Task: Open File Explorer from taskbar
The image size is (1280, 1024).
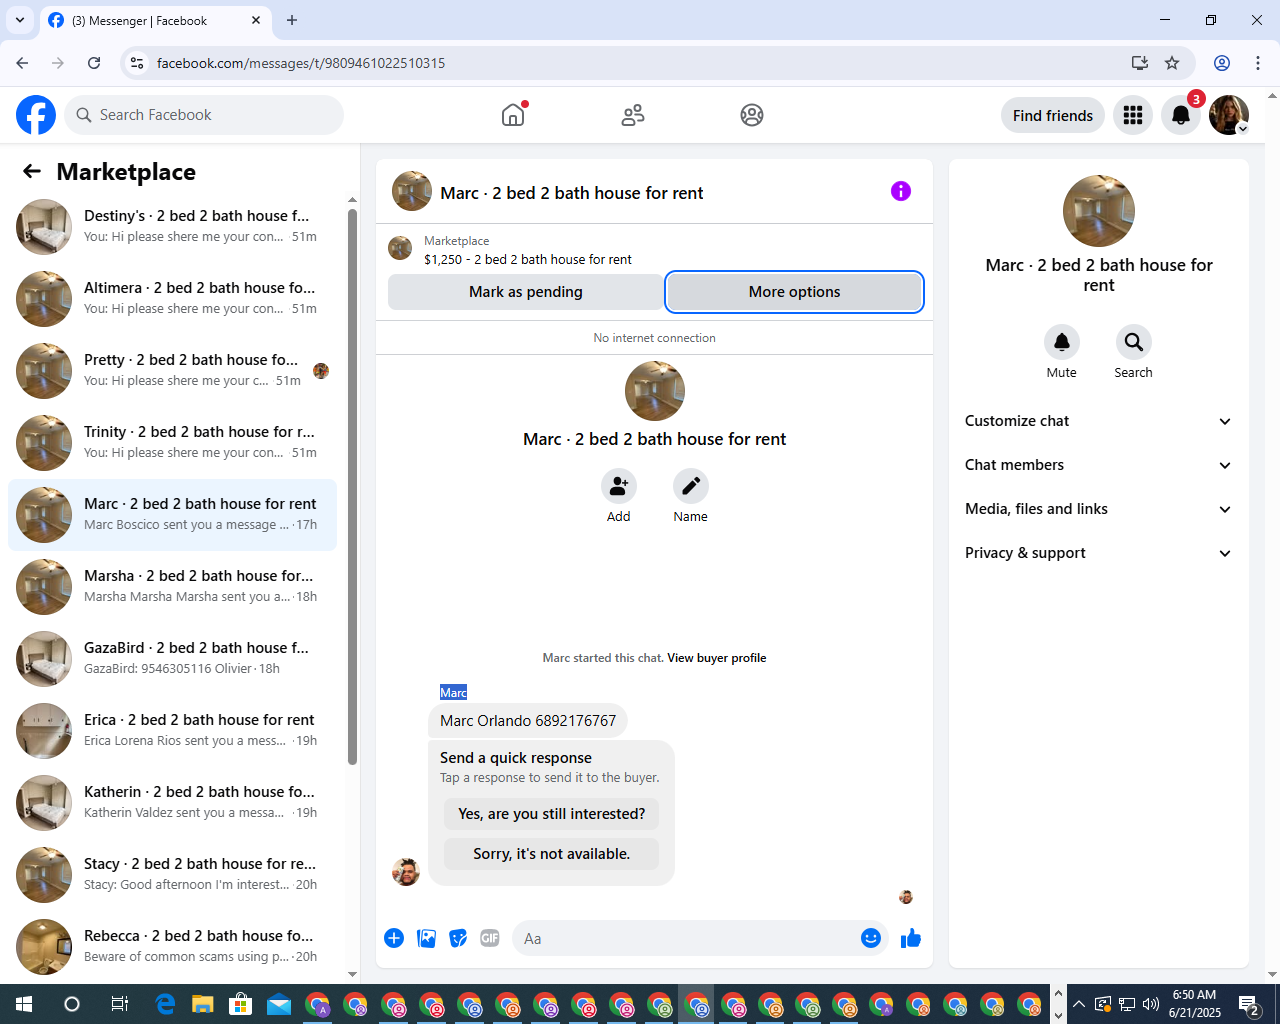Action: click(203, 1004)
